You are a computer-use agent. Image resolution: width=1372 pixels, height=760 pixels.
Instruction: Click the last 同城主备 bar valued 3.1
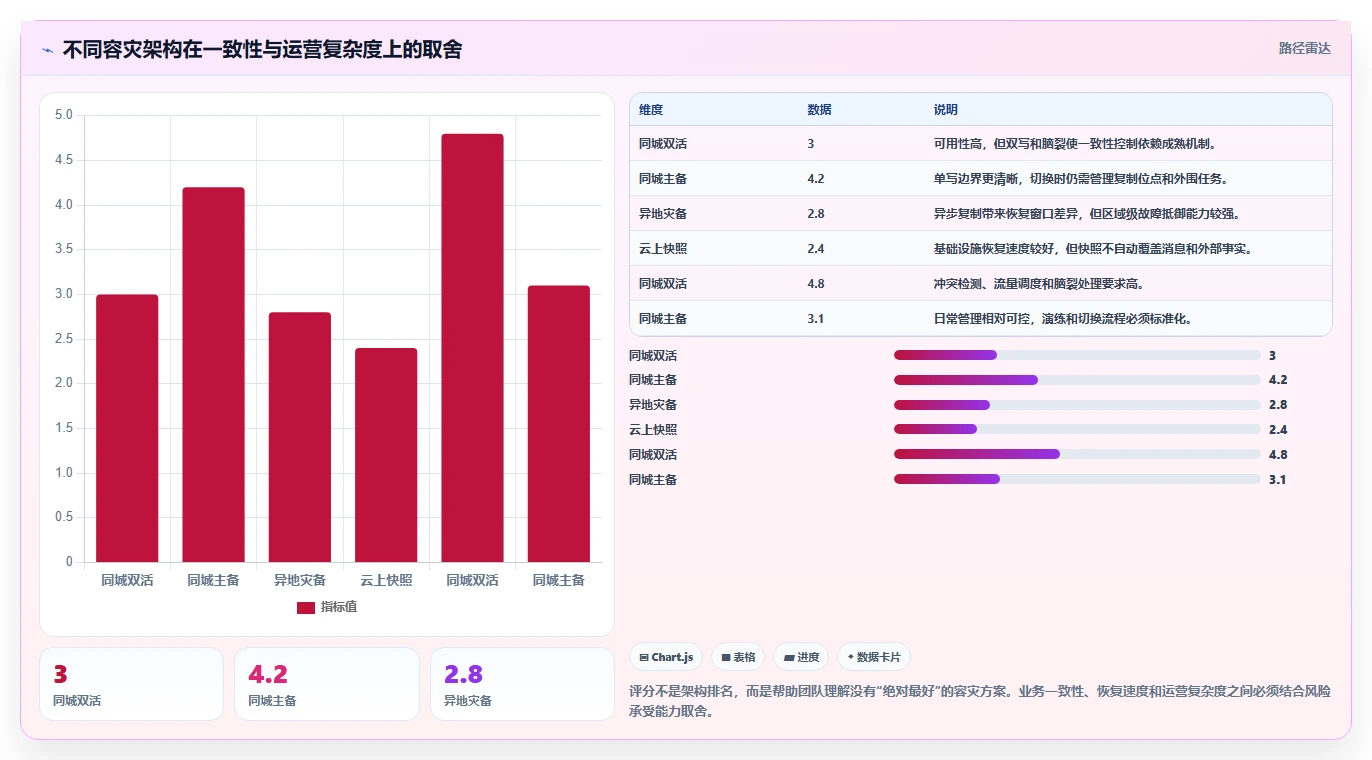pos(559,424)
